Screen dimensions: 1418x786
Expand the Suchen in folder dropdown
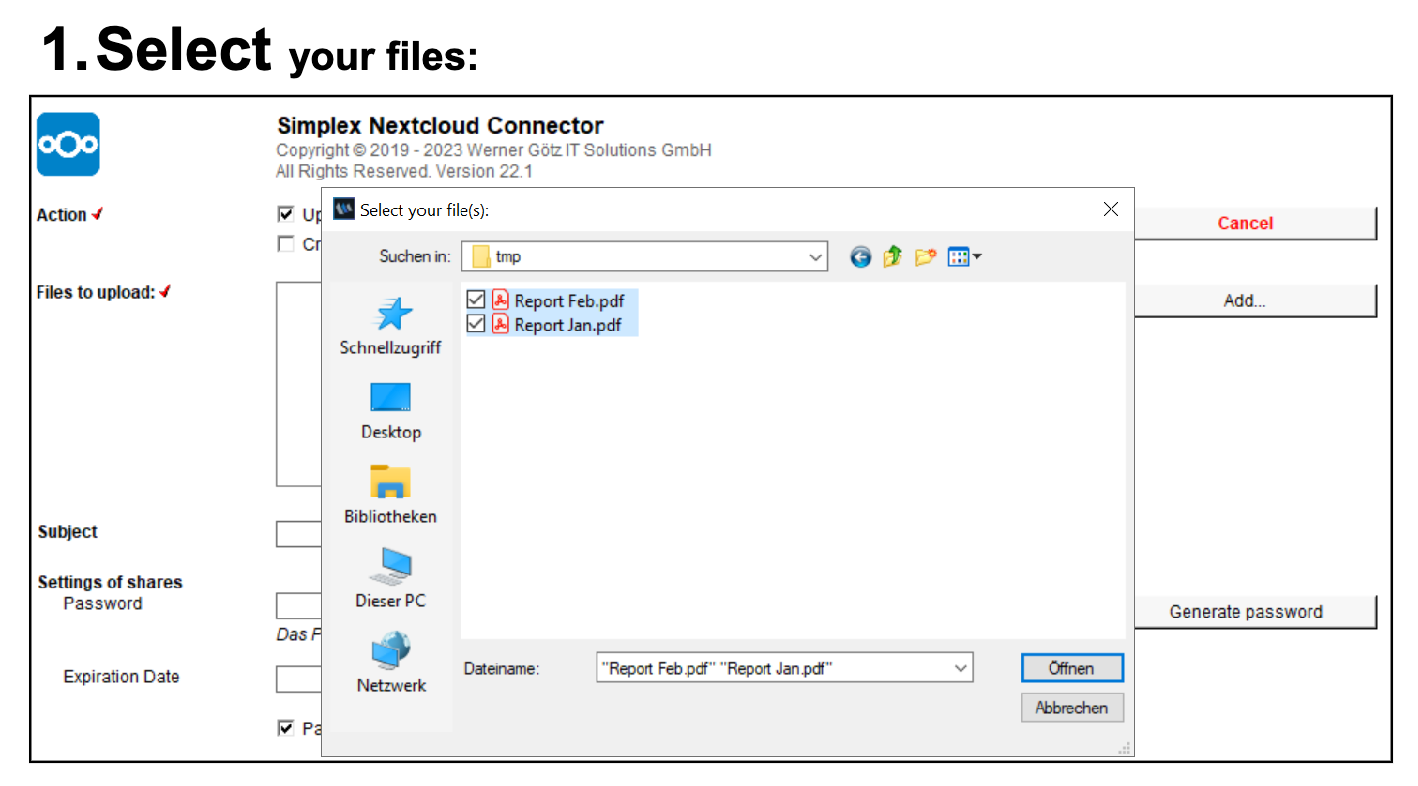(815, 257)
